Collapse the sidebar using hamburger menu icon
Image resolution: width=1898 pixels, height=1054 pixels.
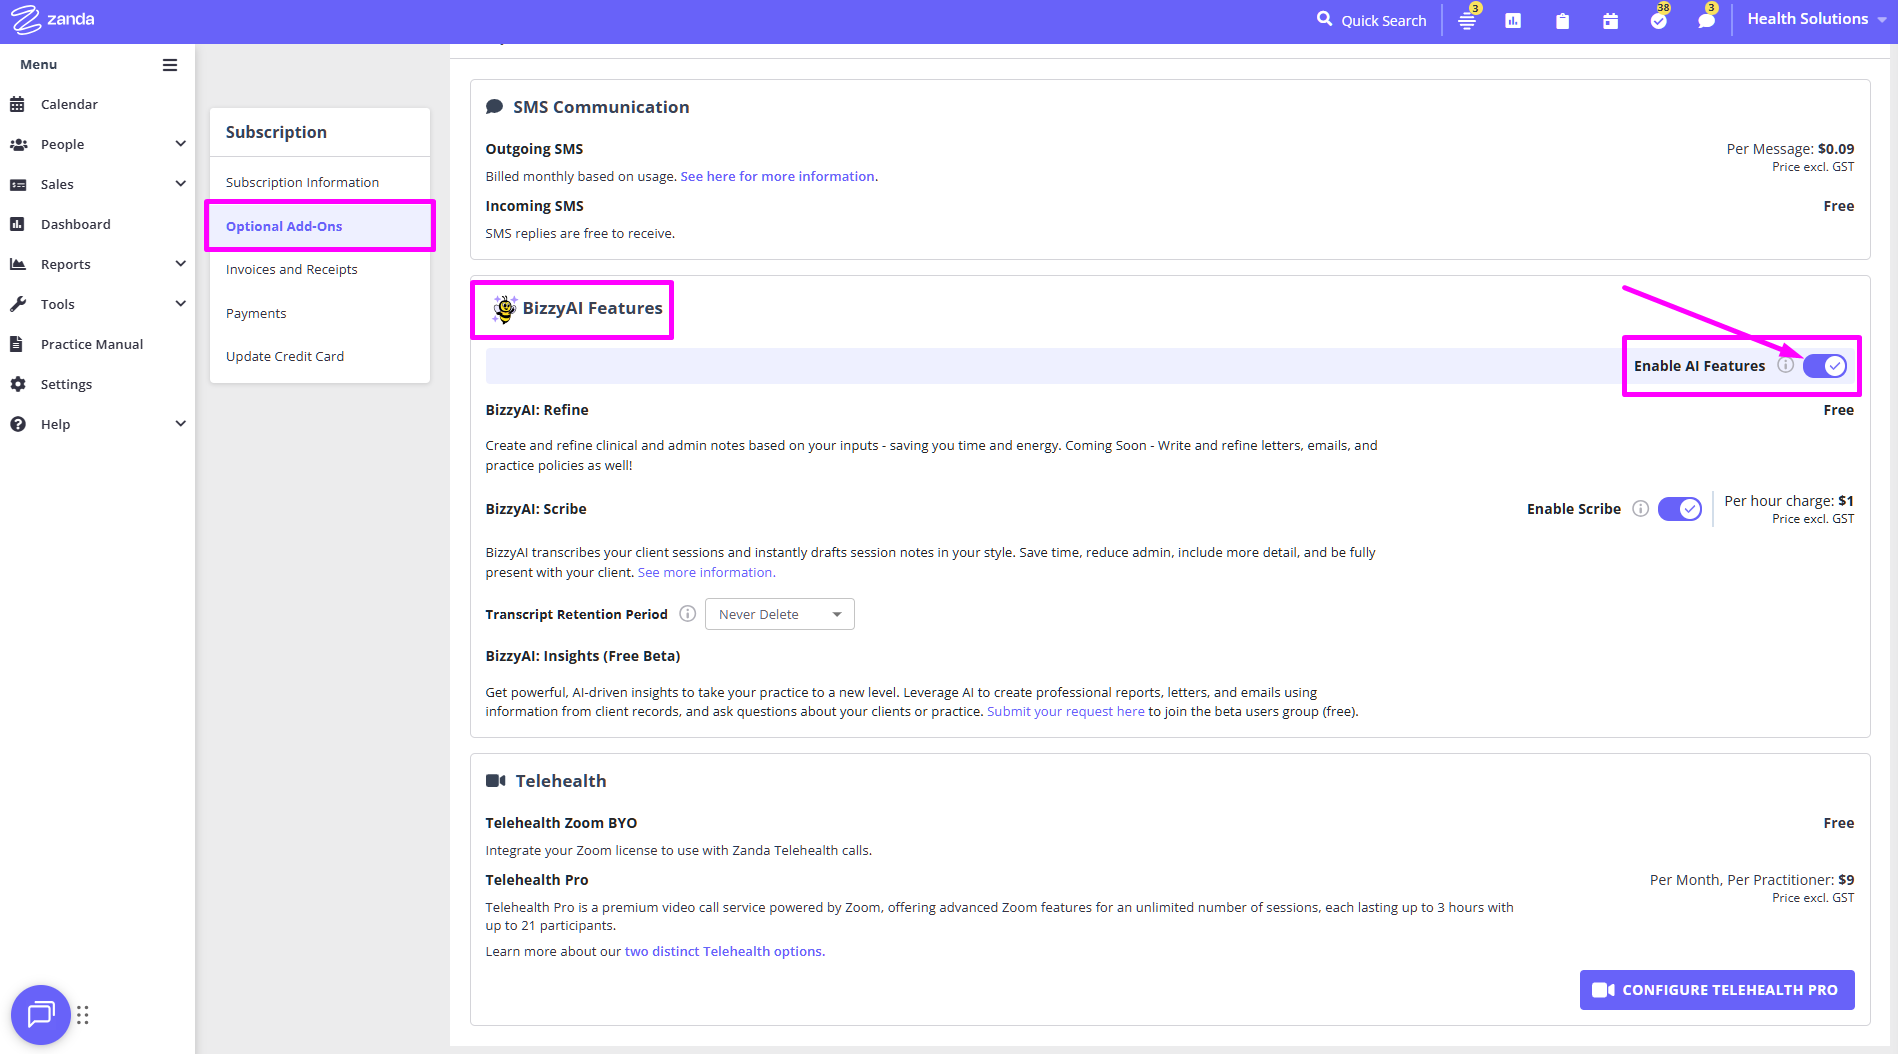170,65
